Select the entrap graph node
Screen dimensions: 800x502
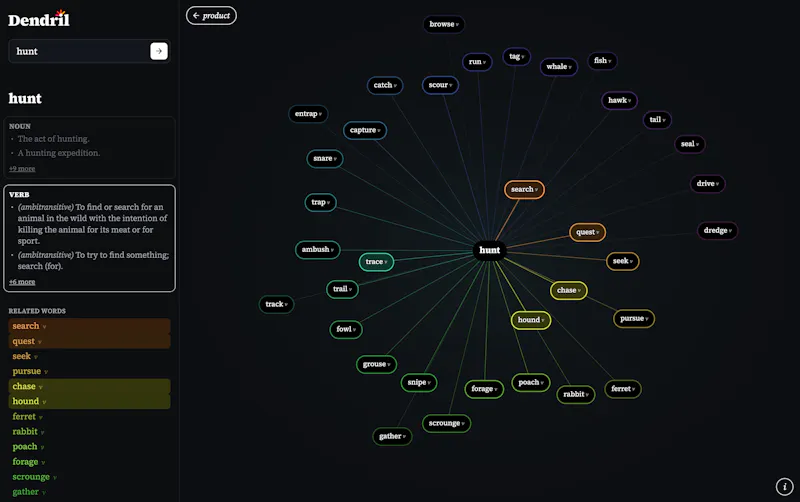pos(308,114)
